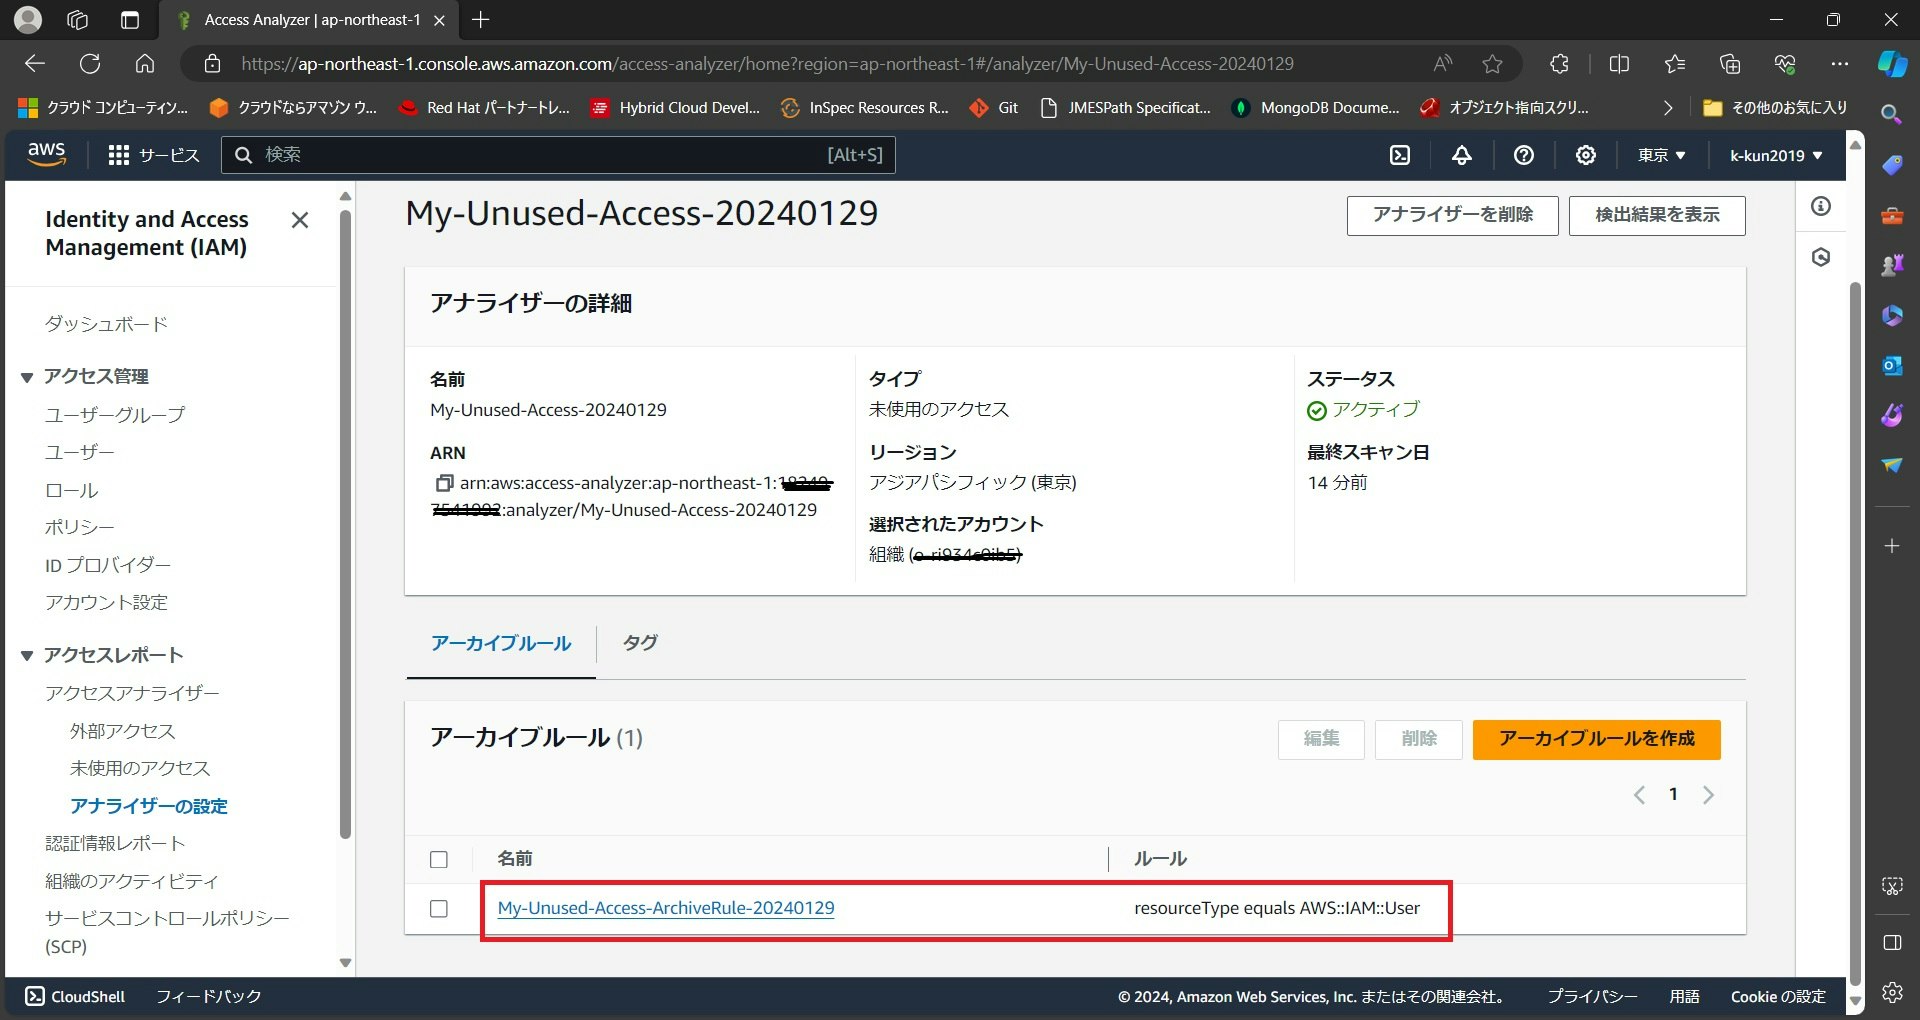Viewport: 1920px width, 1020px height.
Task: Click アーカイブルールを作成 button
Action: click(x=1596, y=739)
